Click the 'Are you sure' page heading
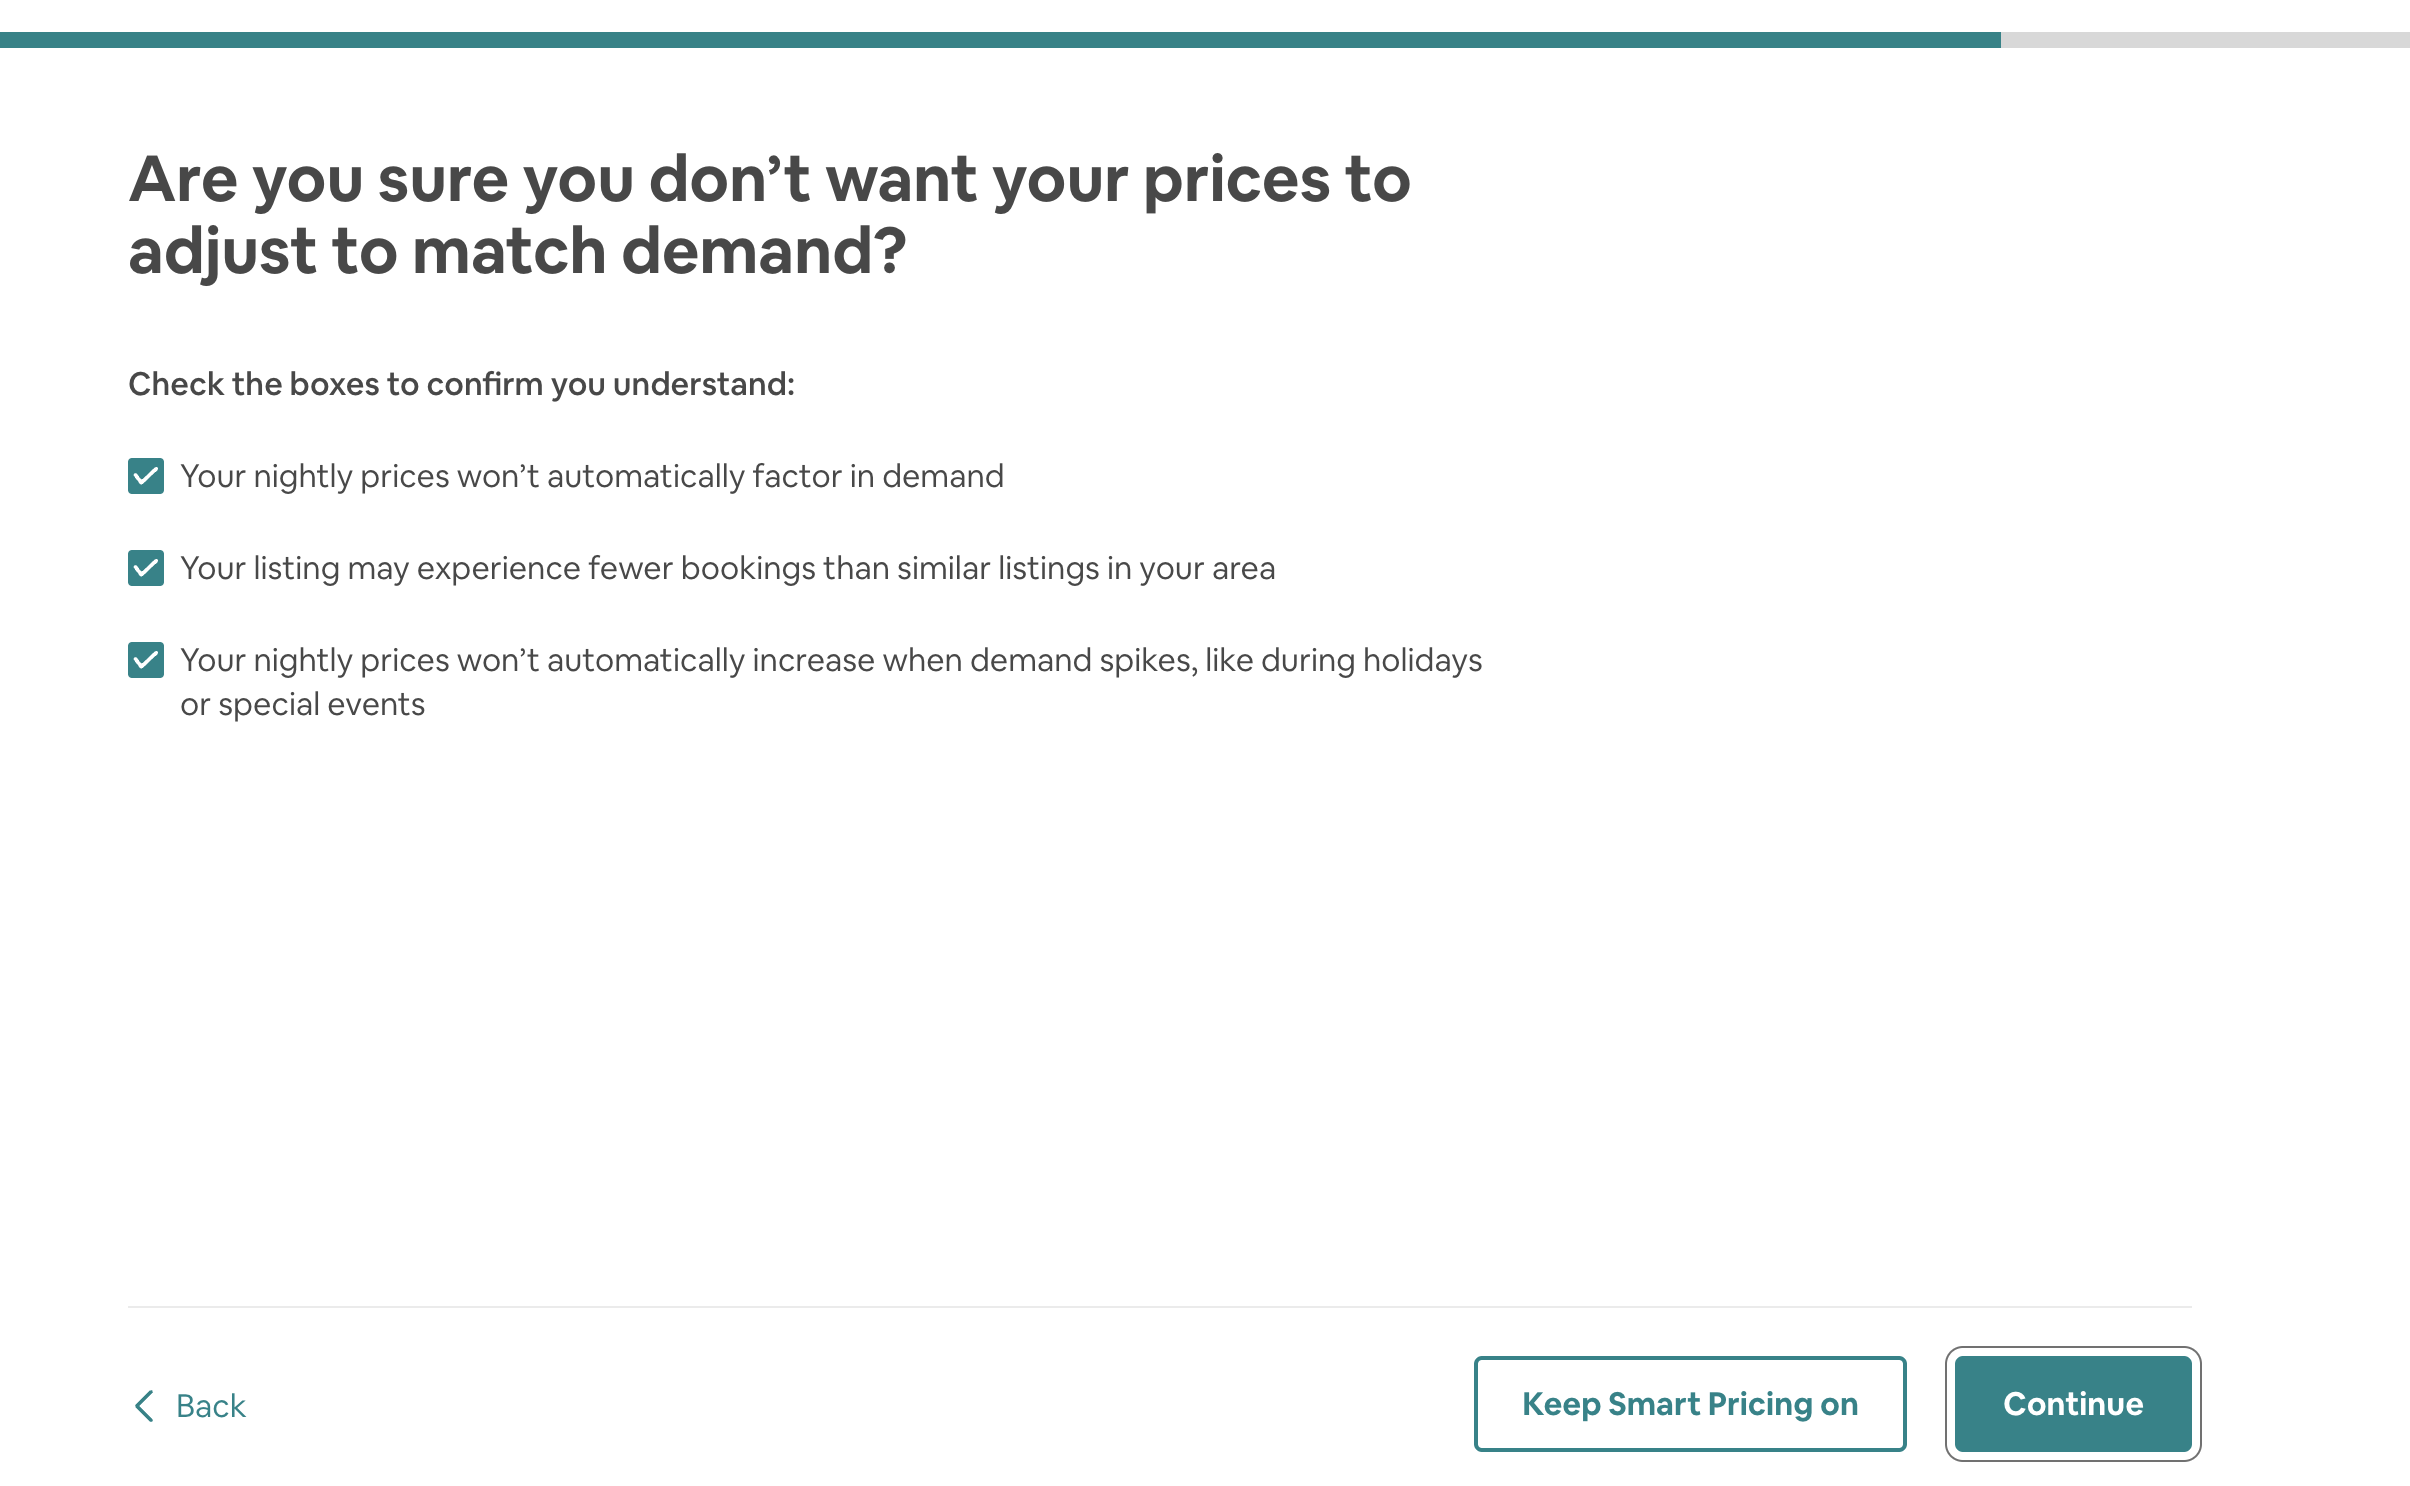 click(769, 180)
